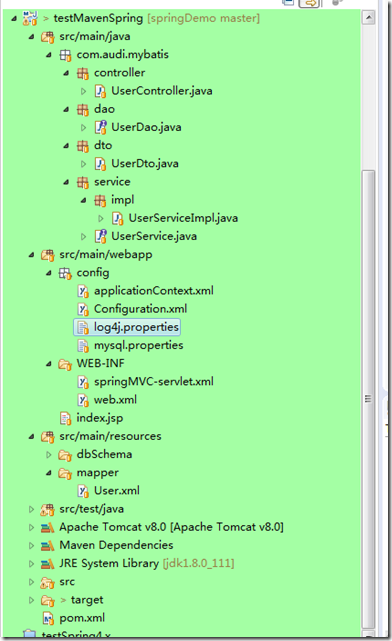Click the config package icon
The width and height of the screenshot is (392, 641).
65,273
